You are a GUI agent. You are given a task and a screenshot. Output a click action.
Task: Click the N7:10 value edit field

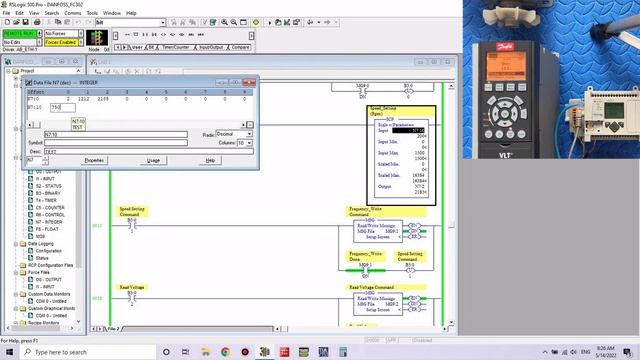click(63, 107)
